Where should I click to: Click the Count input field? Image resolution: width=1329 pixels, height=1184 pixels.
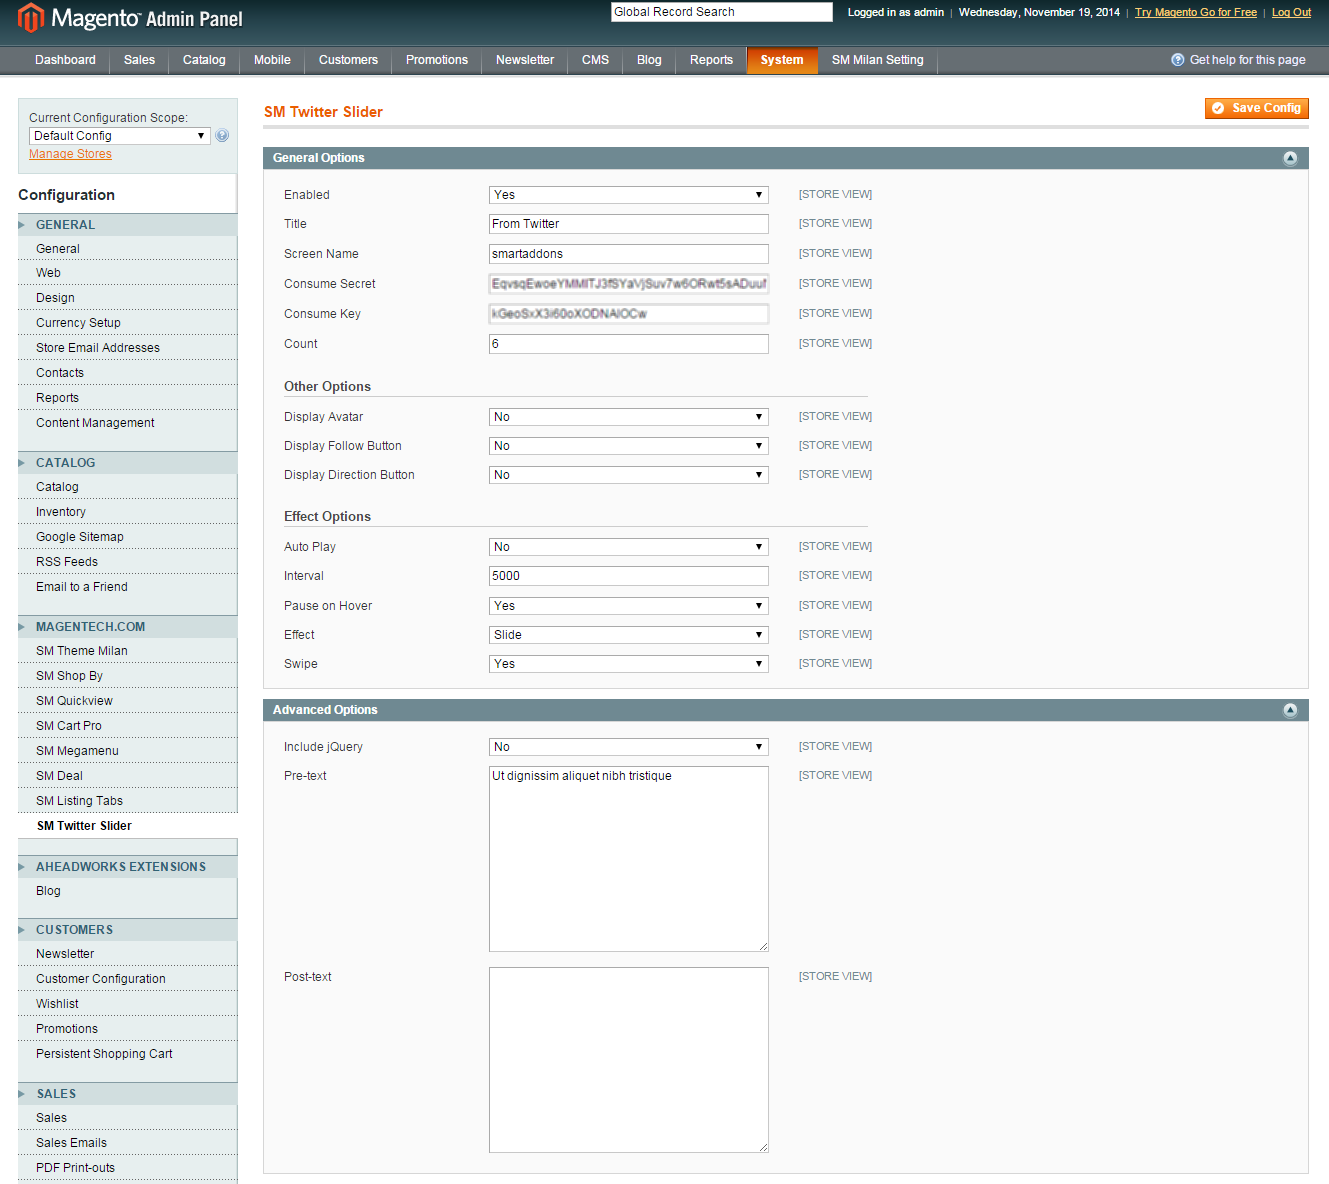(629, 344)
